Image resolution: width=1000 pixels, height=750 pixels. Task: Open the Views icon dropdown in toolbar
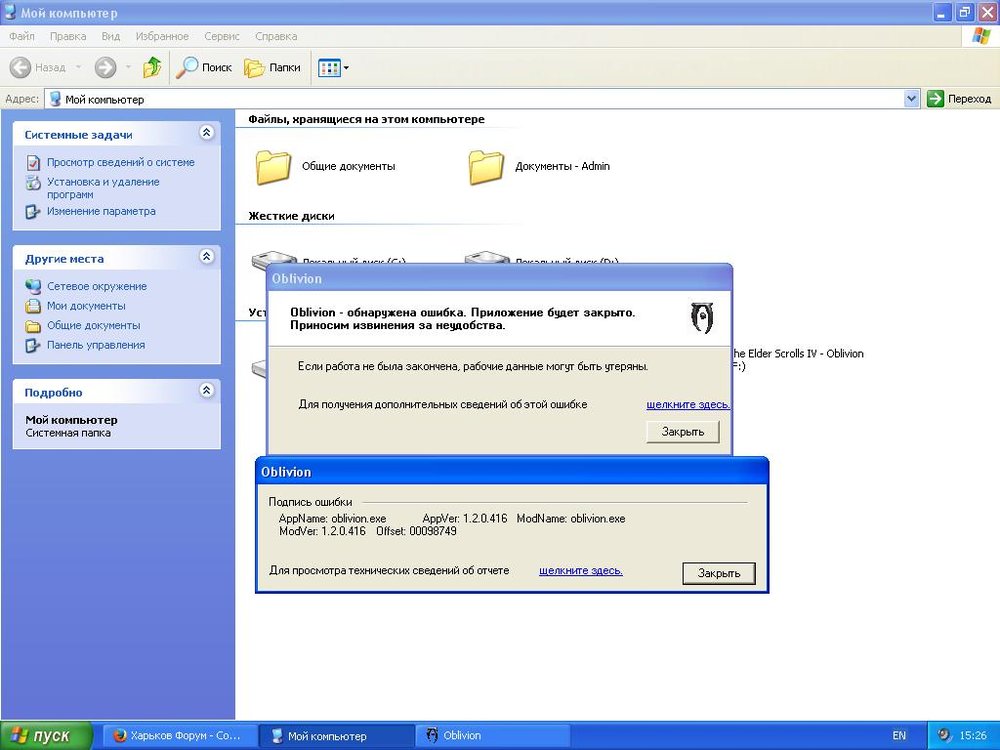click(334, 68)
